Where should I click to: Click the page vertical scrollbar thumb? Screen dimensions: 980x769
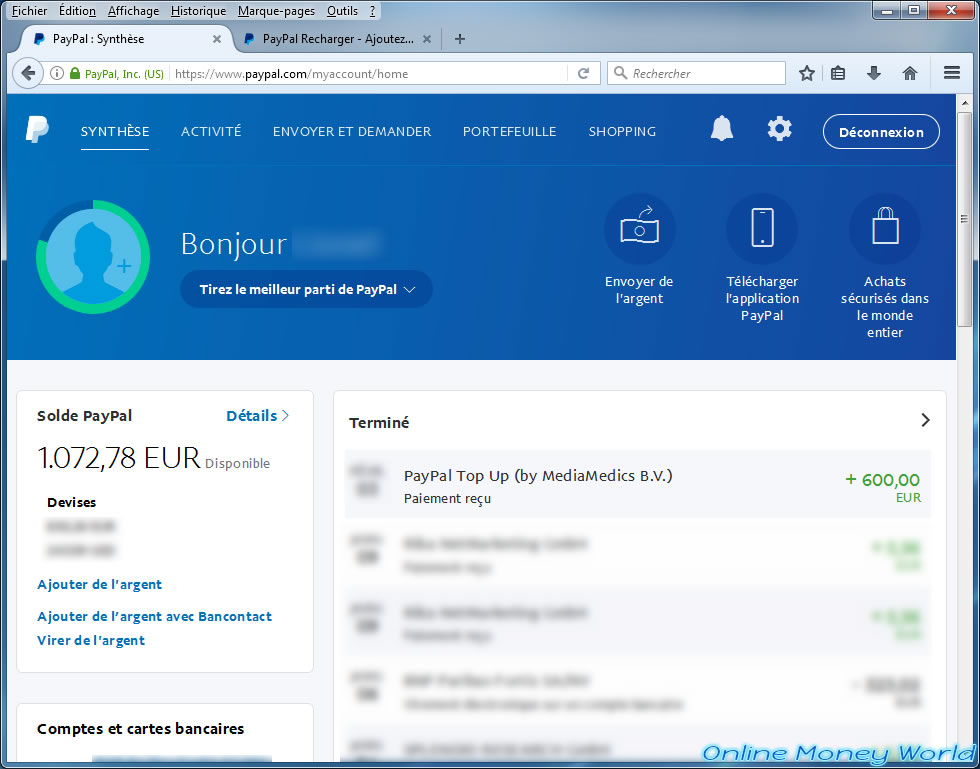coord(964,219)
